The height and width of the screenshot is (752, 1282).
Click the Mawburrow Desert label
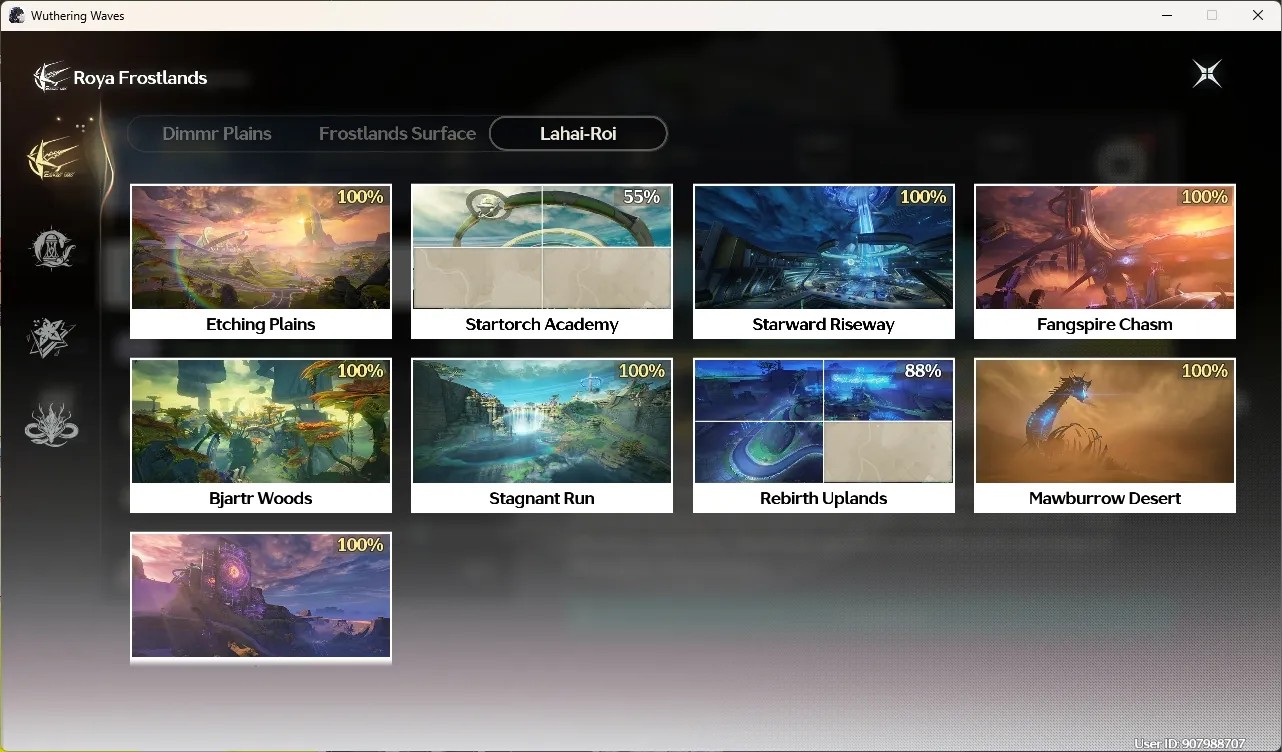1105,498
